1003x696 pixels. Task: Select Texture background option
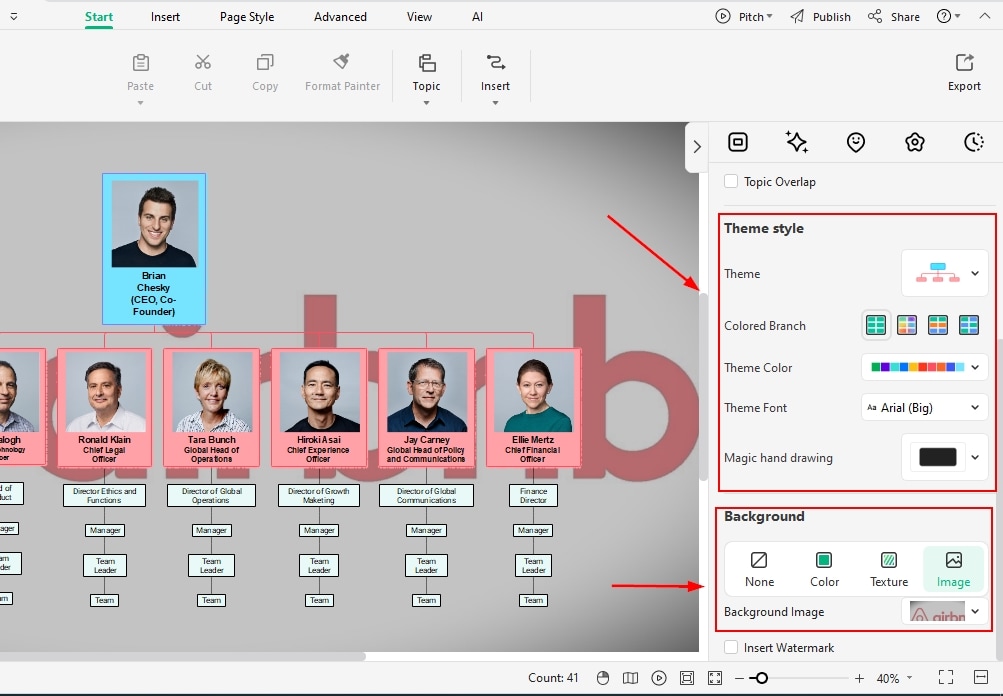click(888, 569)
